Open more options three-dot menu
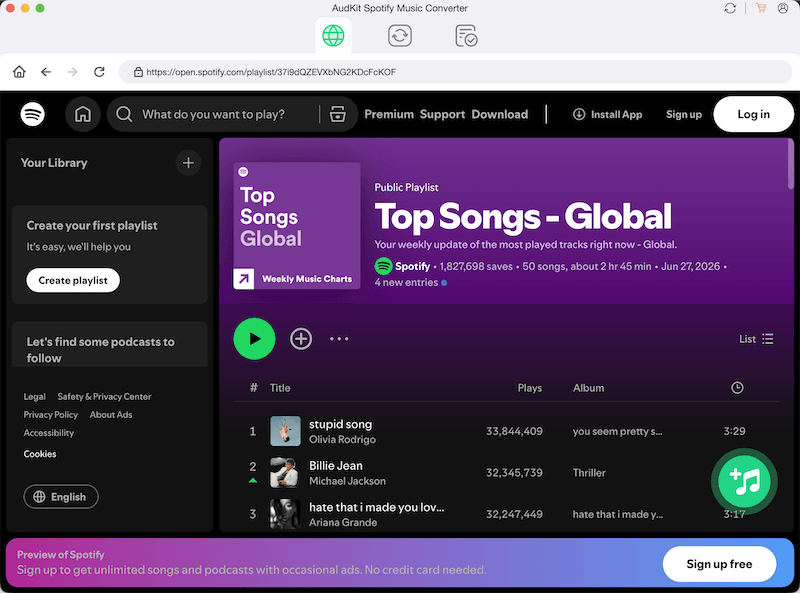Image resolution: width=800 pixels, height=593 pixels. point(339,339)
